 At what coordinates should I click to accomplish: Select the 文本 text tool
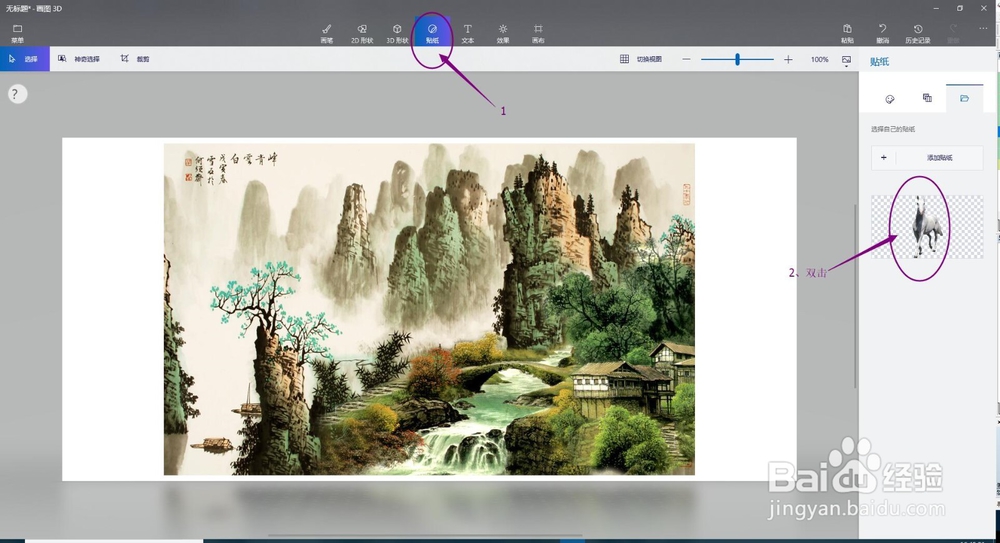(x=467, y=33)
